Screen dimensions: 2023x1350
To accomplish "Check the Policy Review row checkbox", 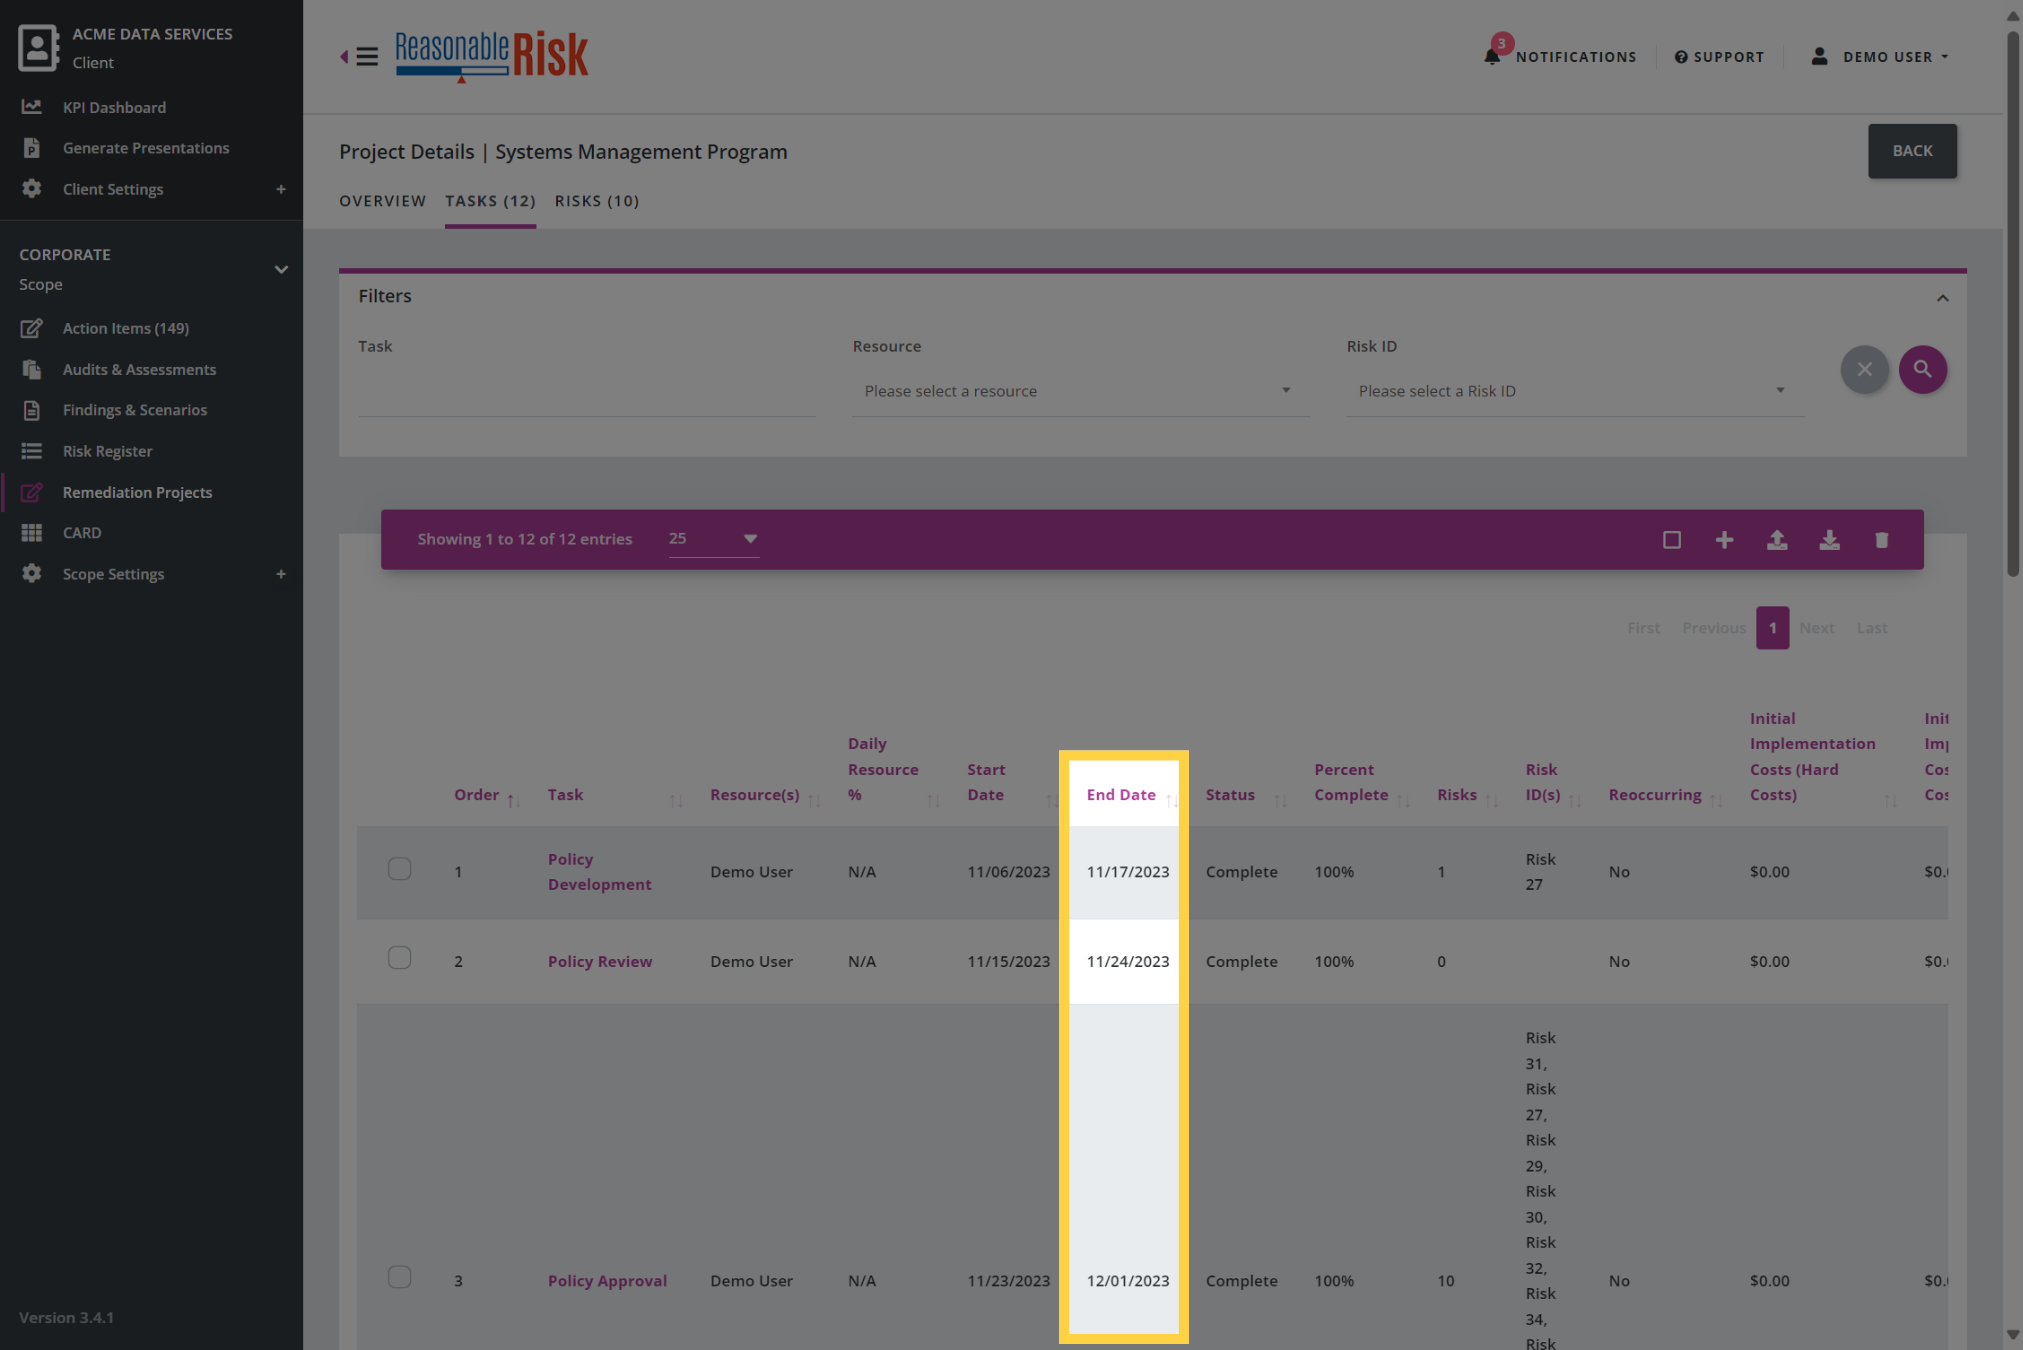I will [399, 957].
